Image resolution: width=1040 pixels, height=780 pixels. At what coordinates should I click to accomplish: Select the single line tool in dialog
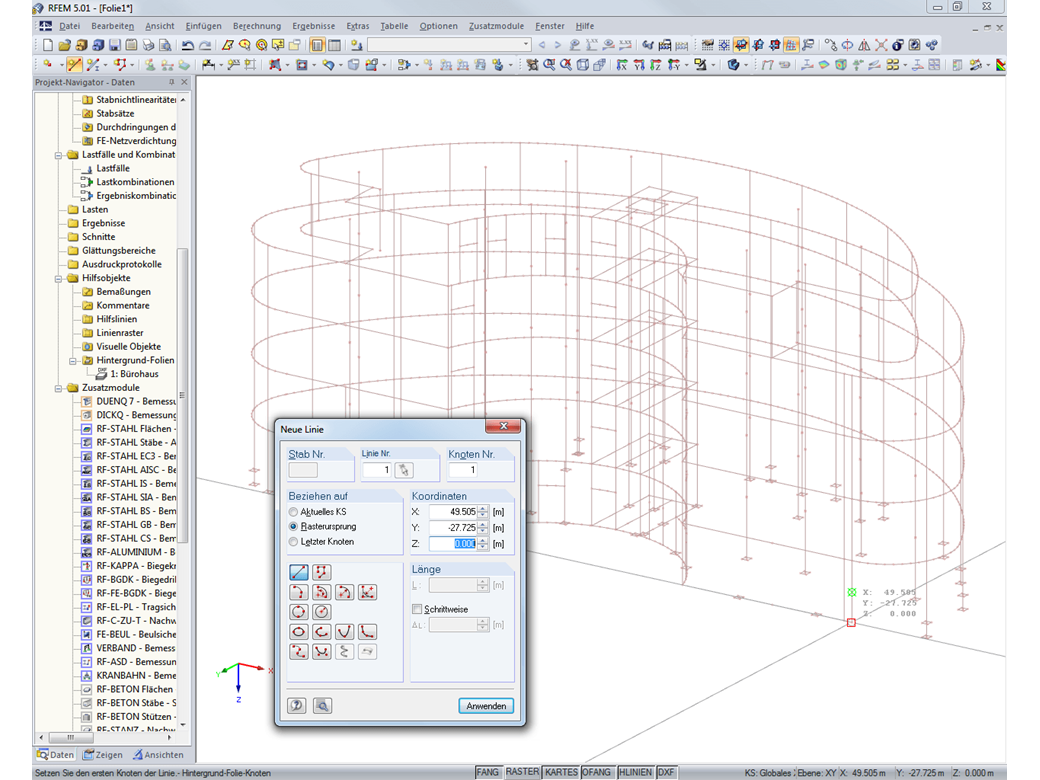point(298,572)
